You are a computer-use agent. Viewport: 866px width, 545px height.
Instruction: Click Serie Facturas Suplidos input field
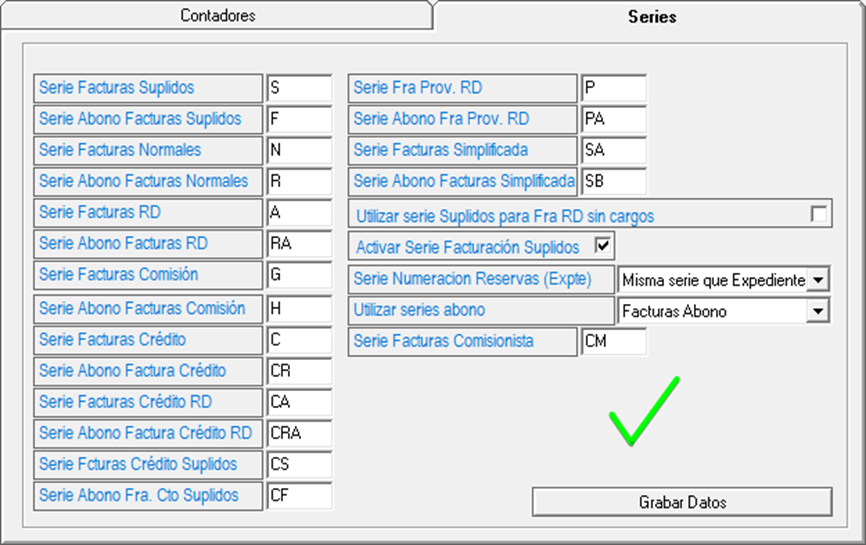298,88
